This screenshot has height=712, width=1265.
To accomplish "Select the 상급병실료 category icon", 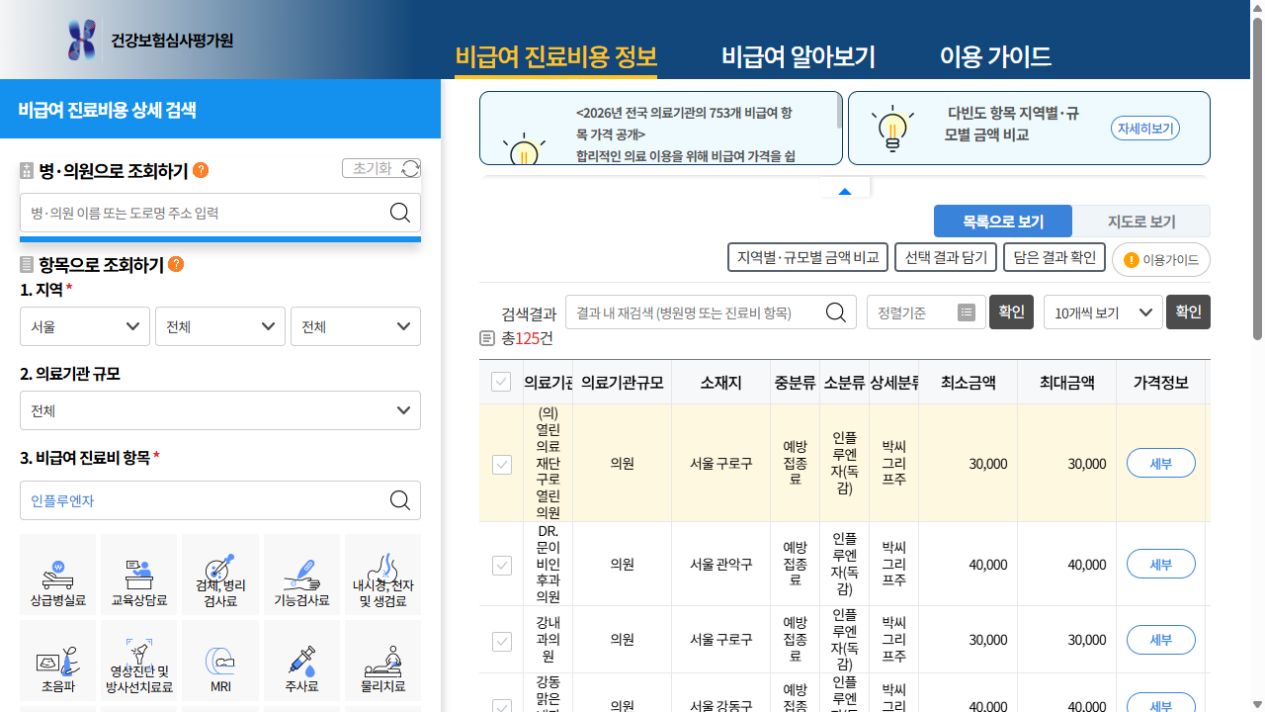I will (57, 574).
